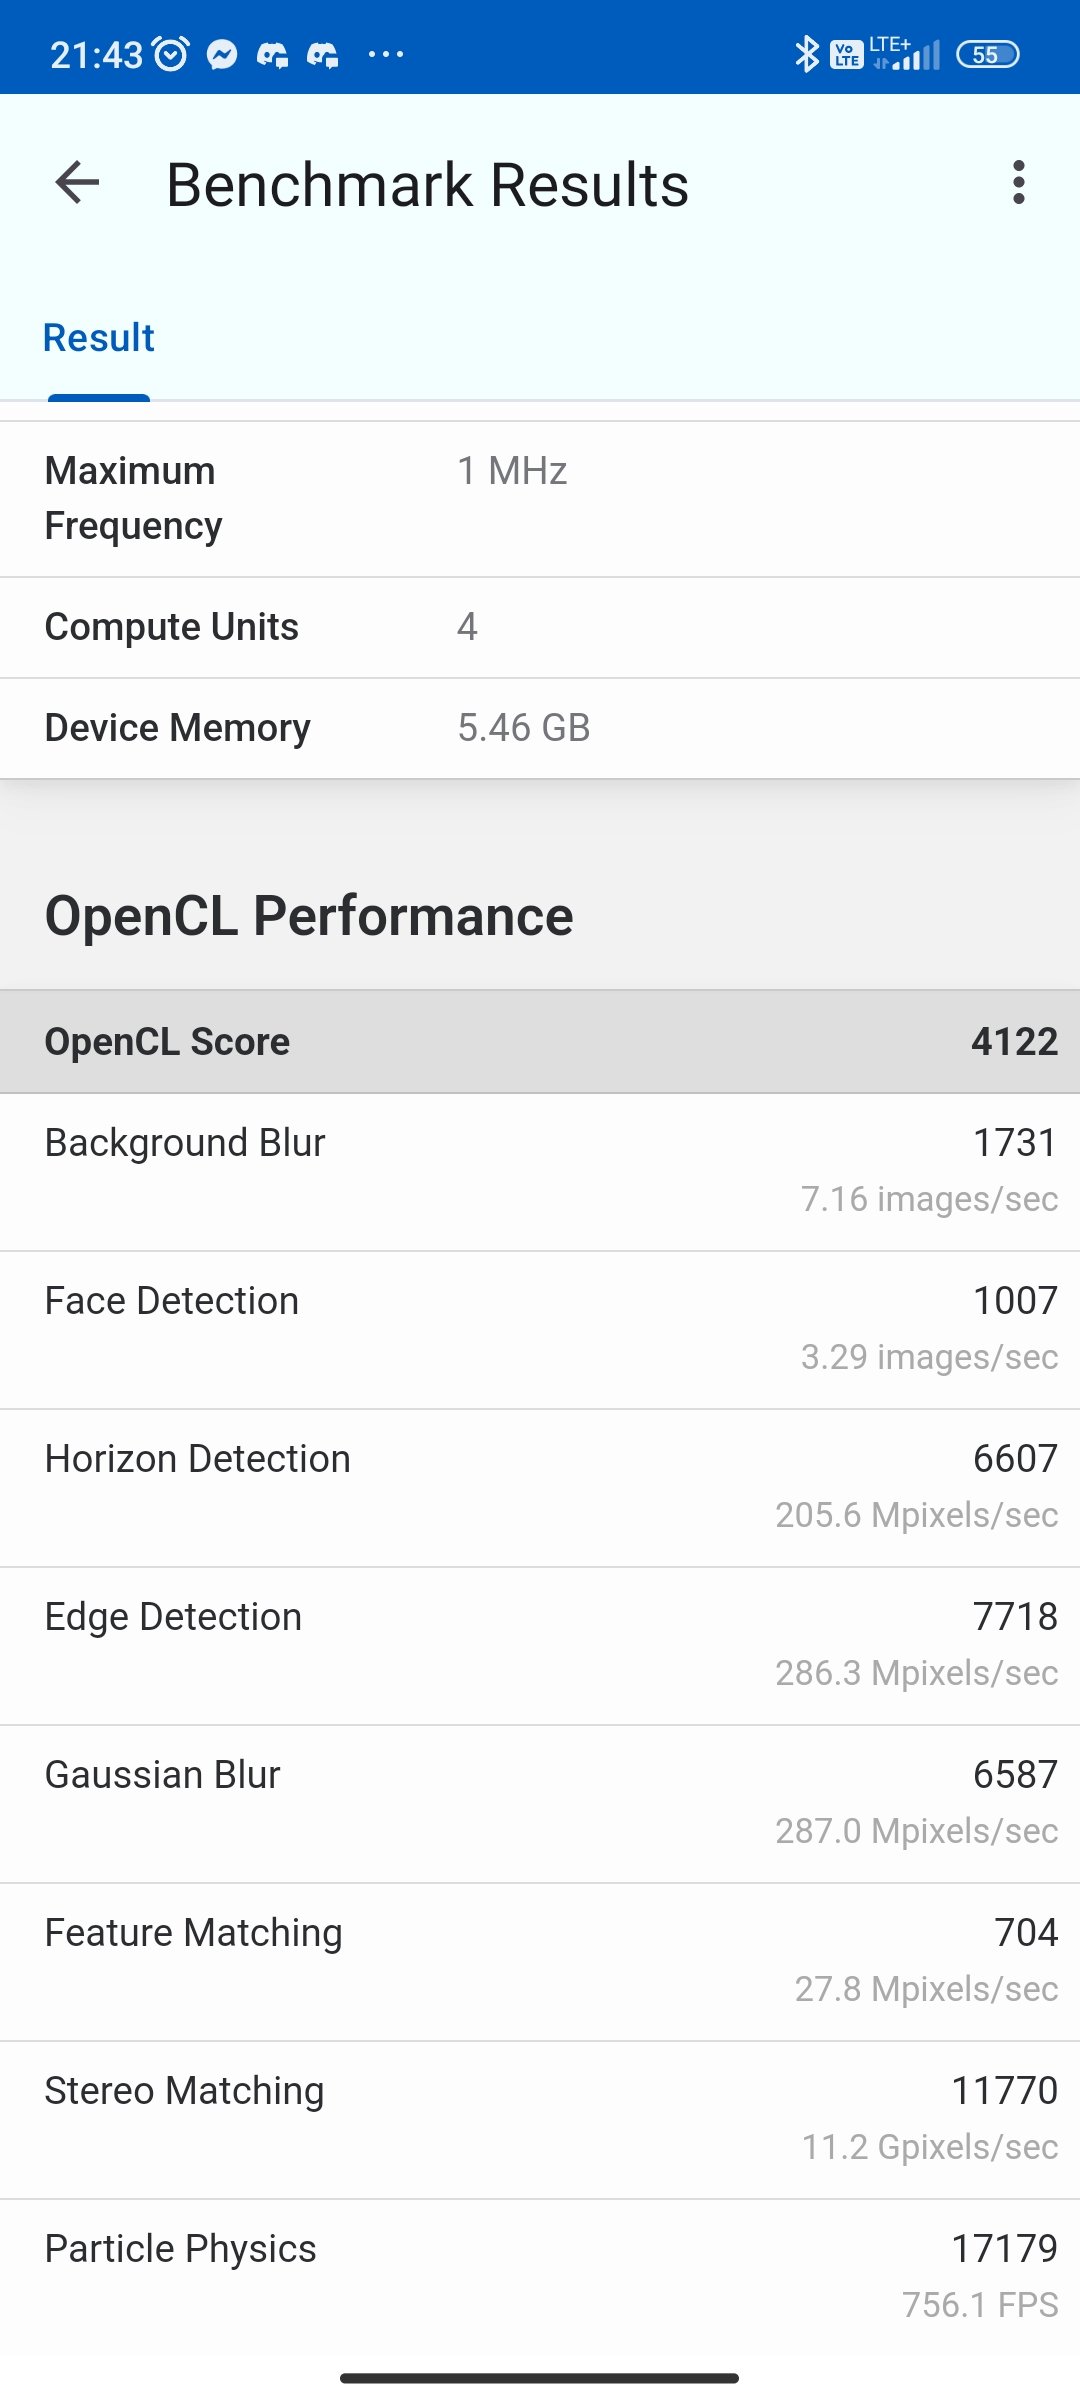The image size is (1080, 2400).
Task: Select the Feature Matching result row
Action: tap(540, 1962)
